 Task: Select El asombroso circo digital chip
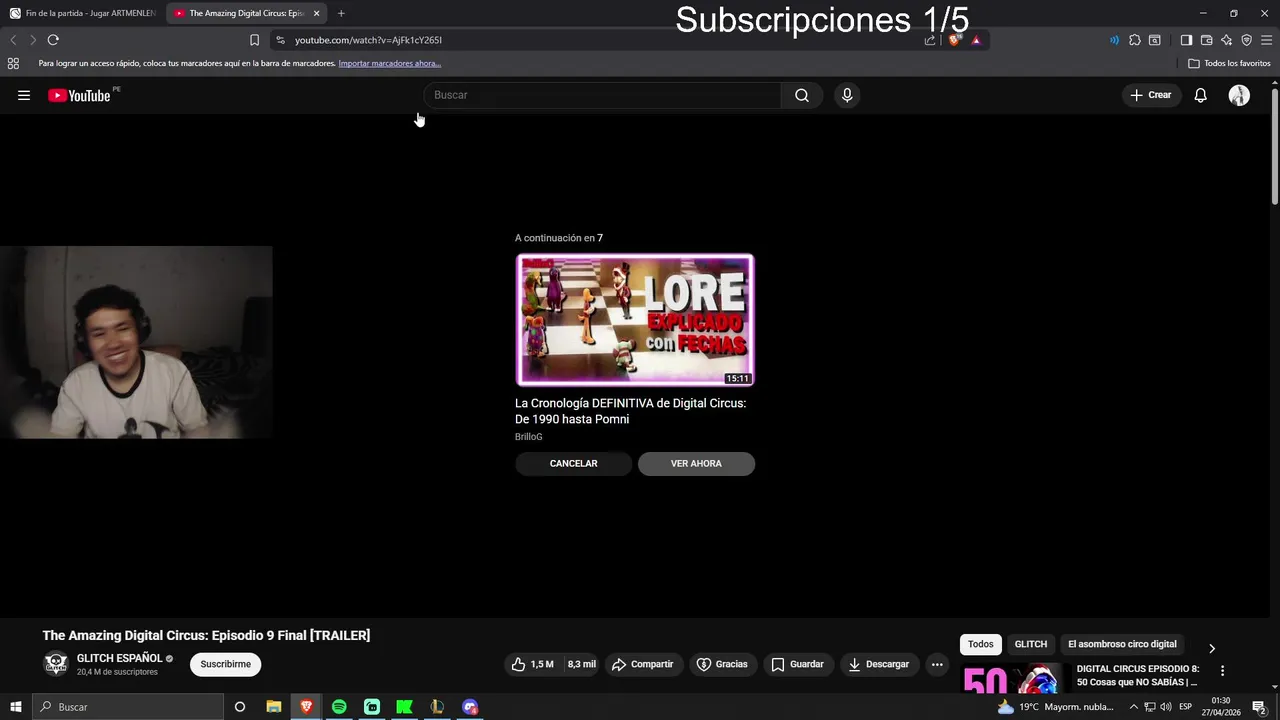1122,644
